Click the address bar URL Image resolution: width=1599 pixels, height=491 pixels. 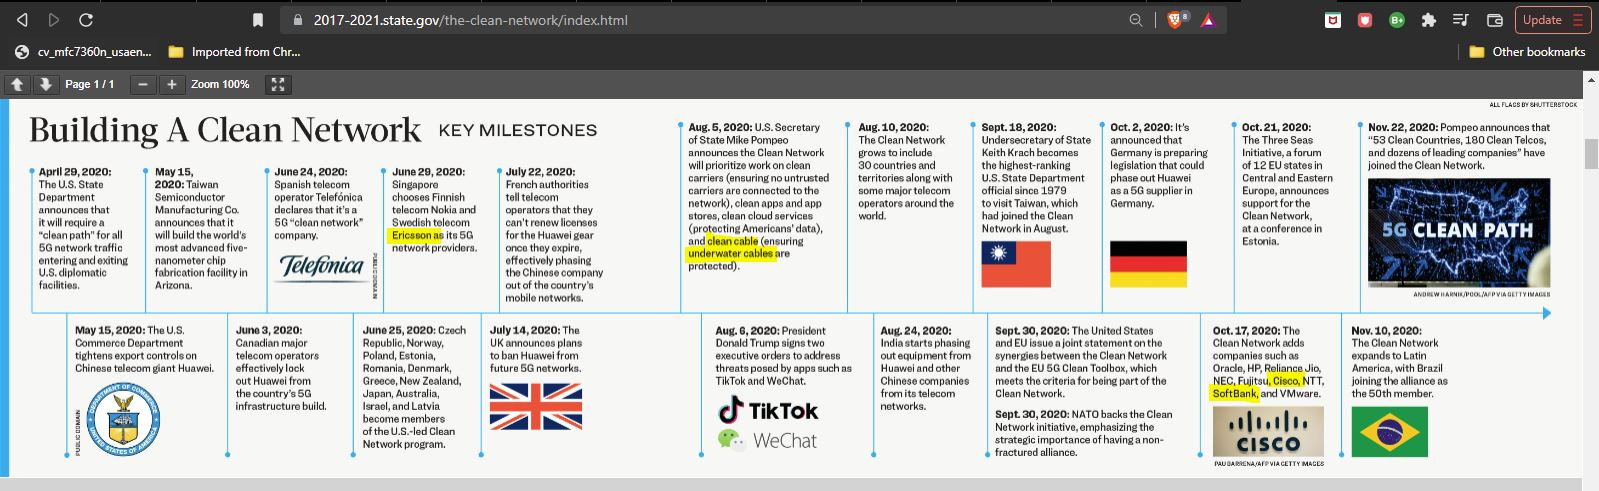[x=470, y=20]
